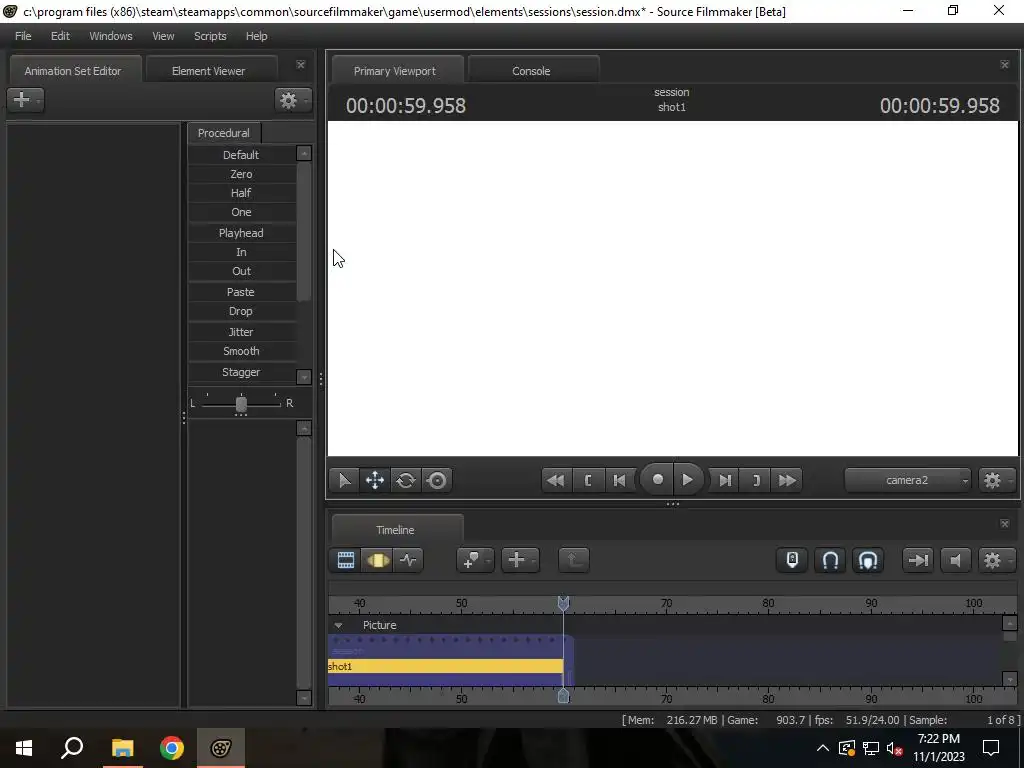Apply the Default procedural preset
The height and width of the screenshot is (768, 1024).
(241, 155)
